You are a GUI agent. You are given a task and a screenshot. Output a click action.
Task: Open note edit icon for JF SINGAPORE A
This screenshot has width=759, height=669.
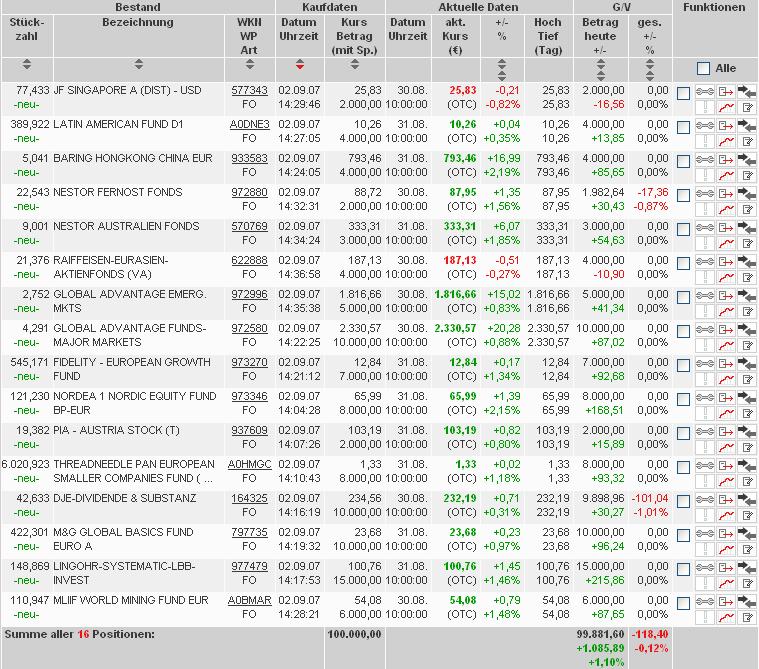pos(746,107)
